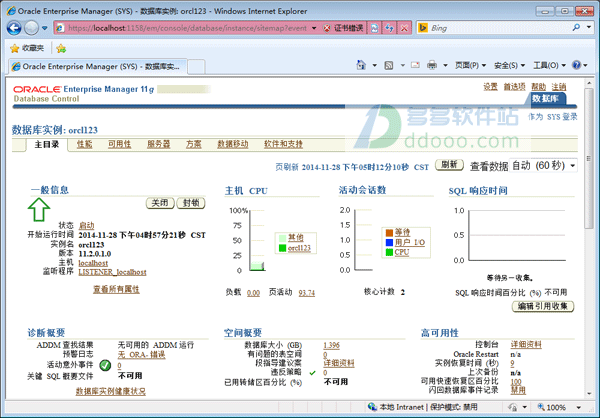600x418 pixels.
Task: Open the 无 ORA- 错误 alert log link
Action: point(142,355)
